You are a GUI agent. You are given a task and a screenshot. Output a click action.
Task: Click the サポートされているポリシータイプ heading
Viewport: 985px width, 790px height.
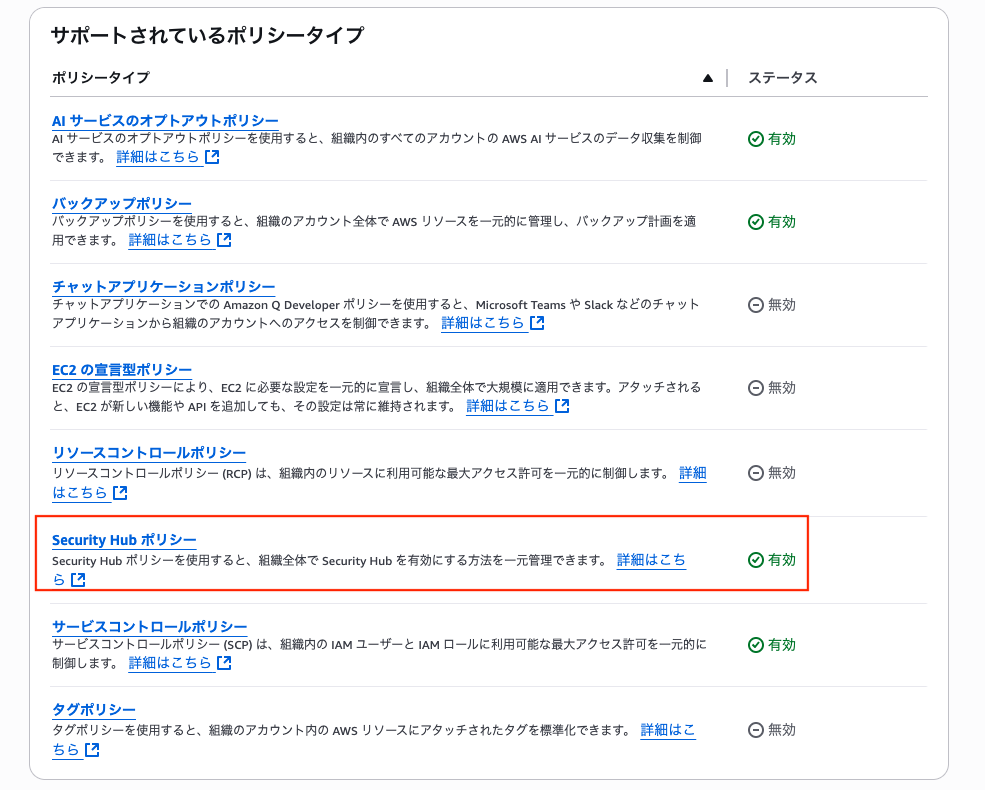point(207,35)
